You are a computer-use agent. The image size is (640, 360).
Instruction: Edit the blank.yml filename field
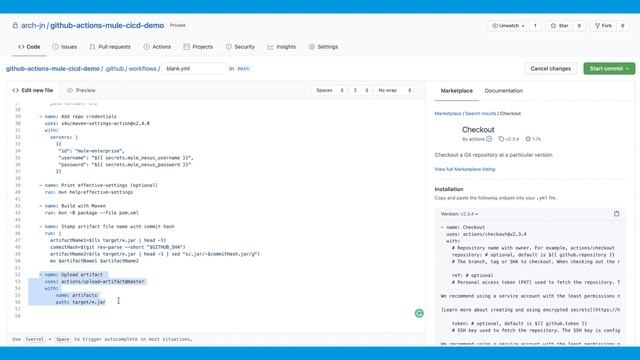click(194, 69)
